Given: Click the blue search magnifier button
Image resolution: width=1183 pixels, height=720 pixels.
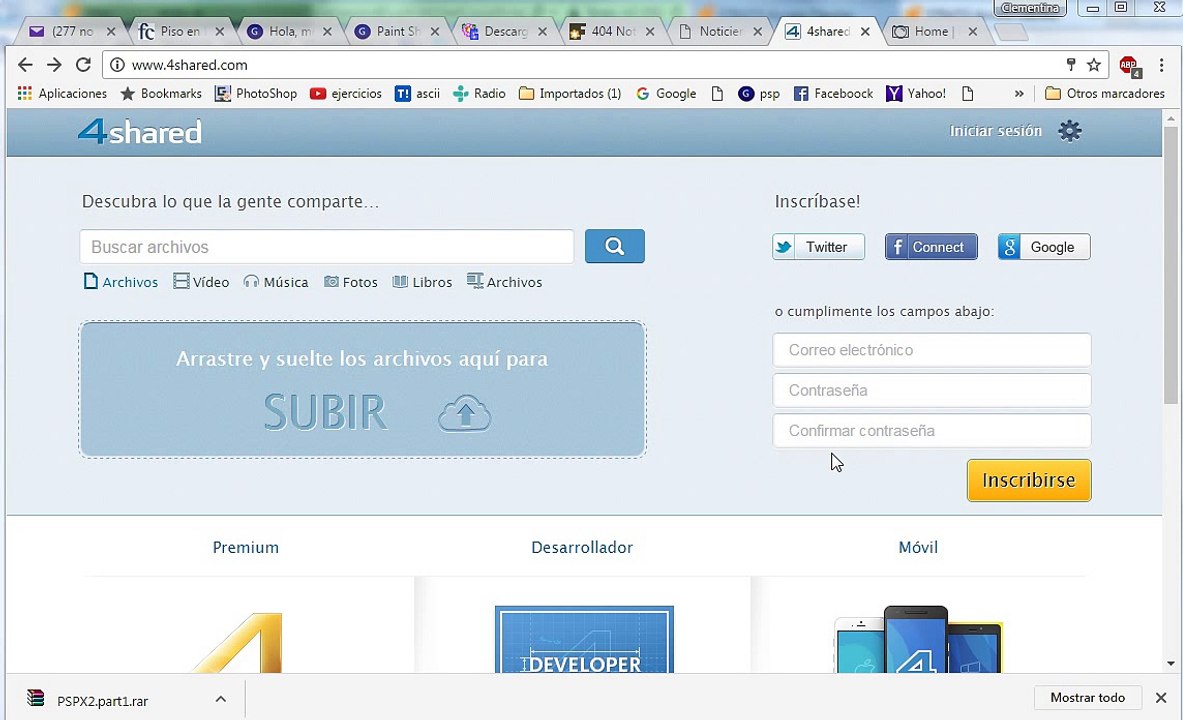Looking at the screenshot, I should coord(614,246).
